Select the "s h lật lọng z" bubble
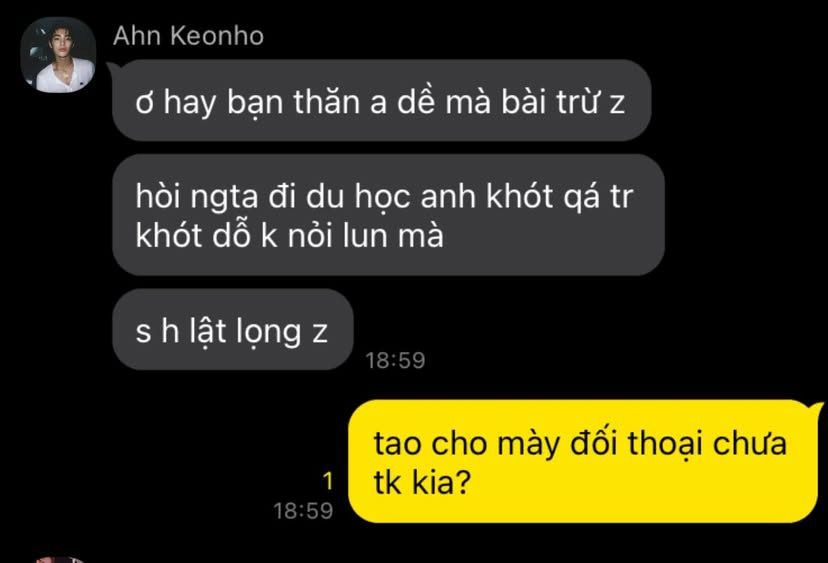The height and width of the screenshot is (563, 828). (232, 330)
